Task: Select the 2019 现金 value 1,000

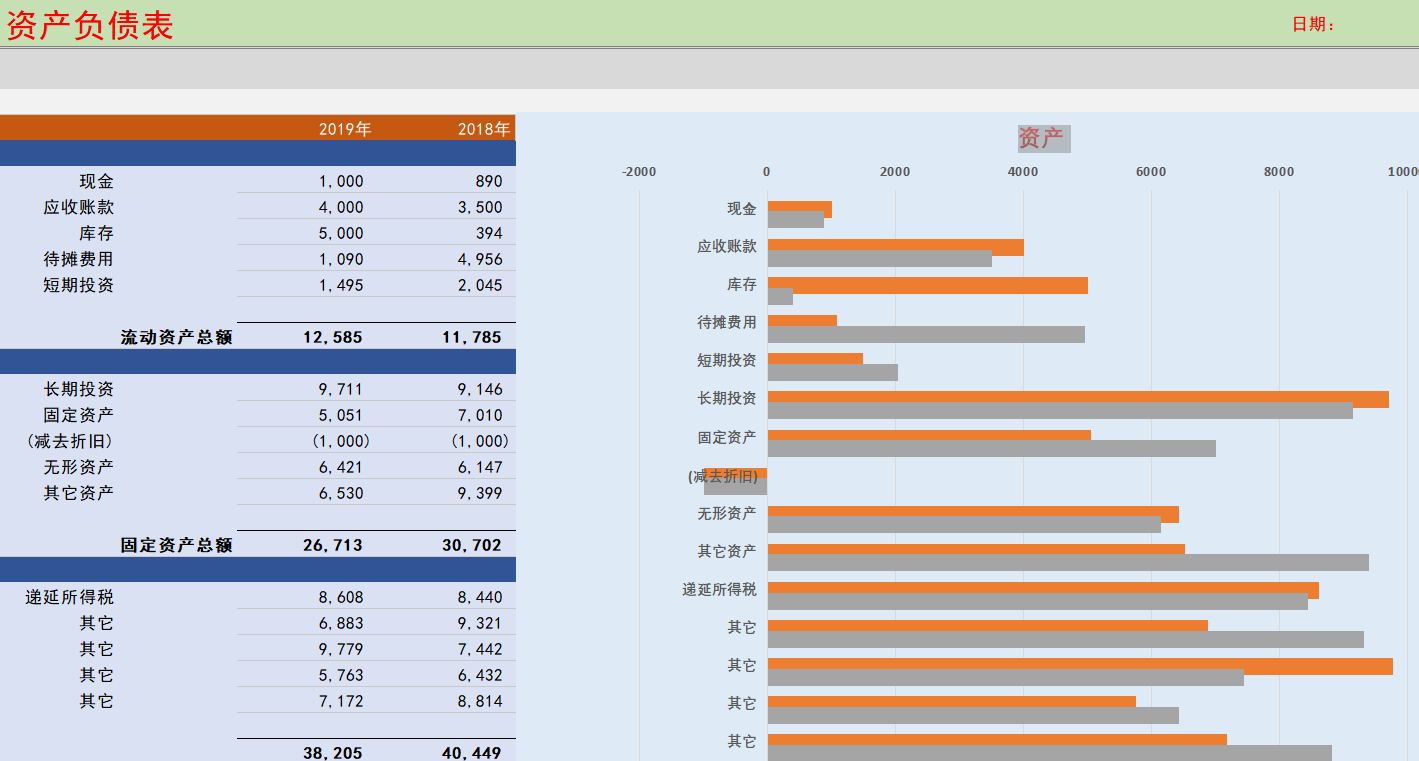Action: (341, 181)
